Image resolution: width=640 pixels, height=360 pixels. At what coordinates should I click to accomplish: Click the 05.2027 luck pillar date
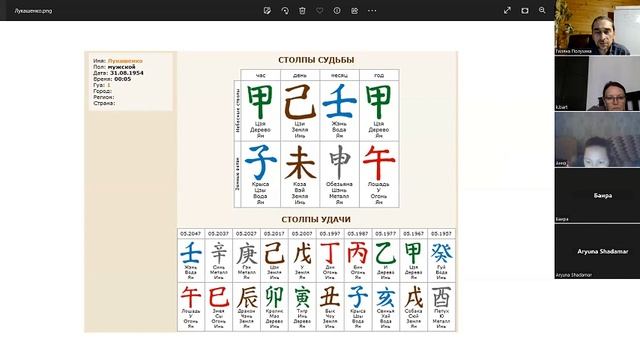tap(246, 234)
